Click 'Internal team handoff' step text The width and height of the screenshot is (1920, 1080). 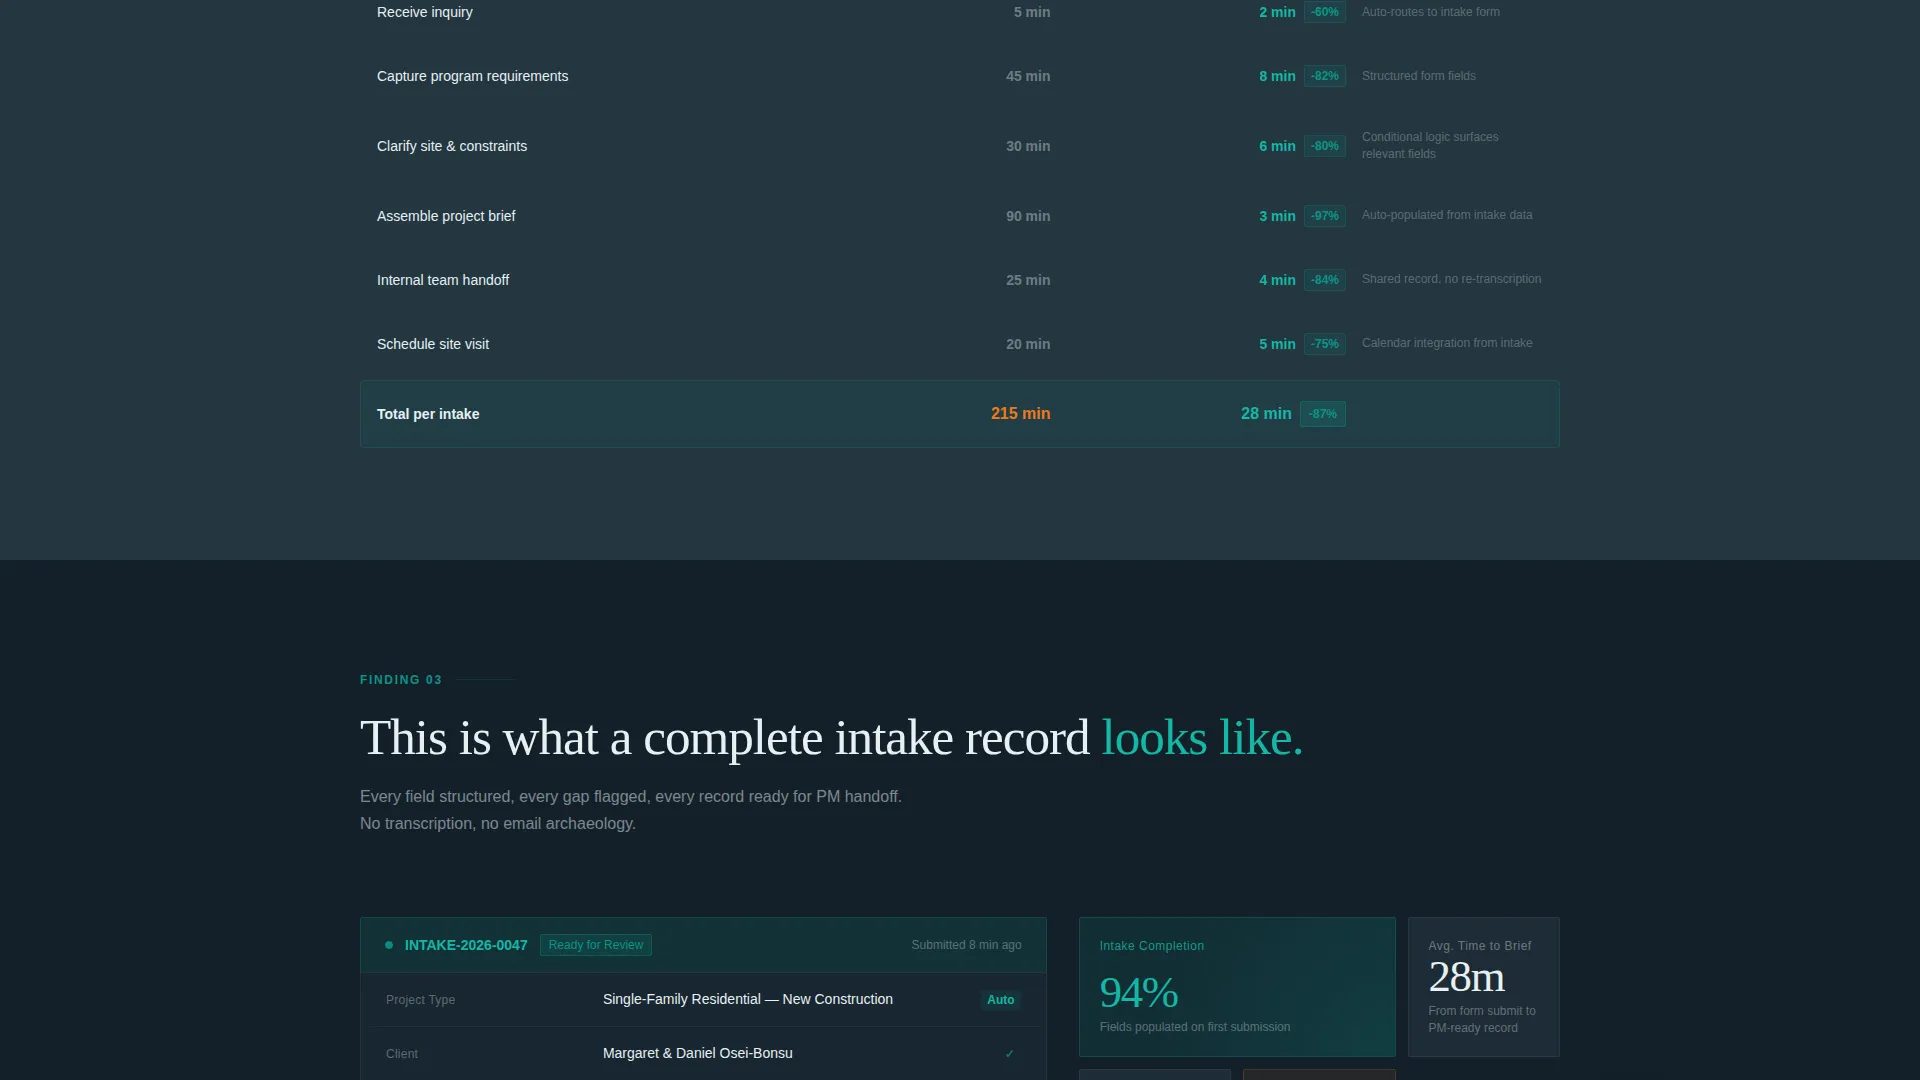(x=443, y=280)
